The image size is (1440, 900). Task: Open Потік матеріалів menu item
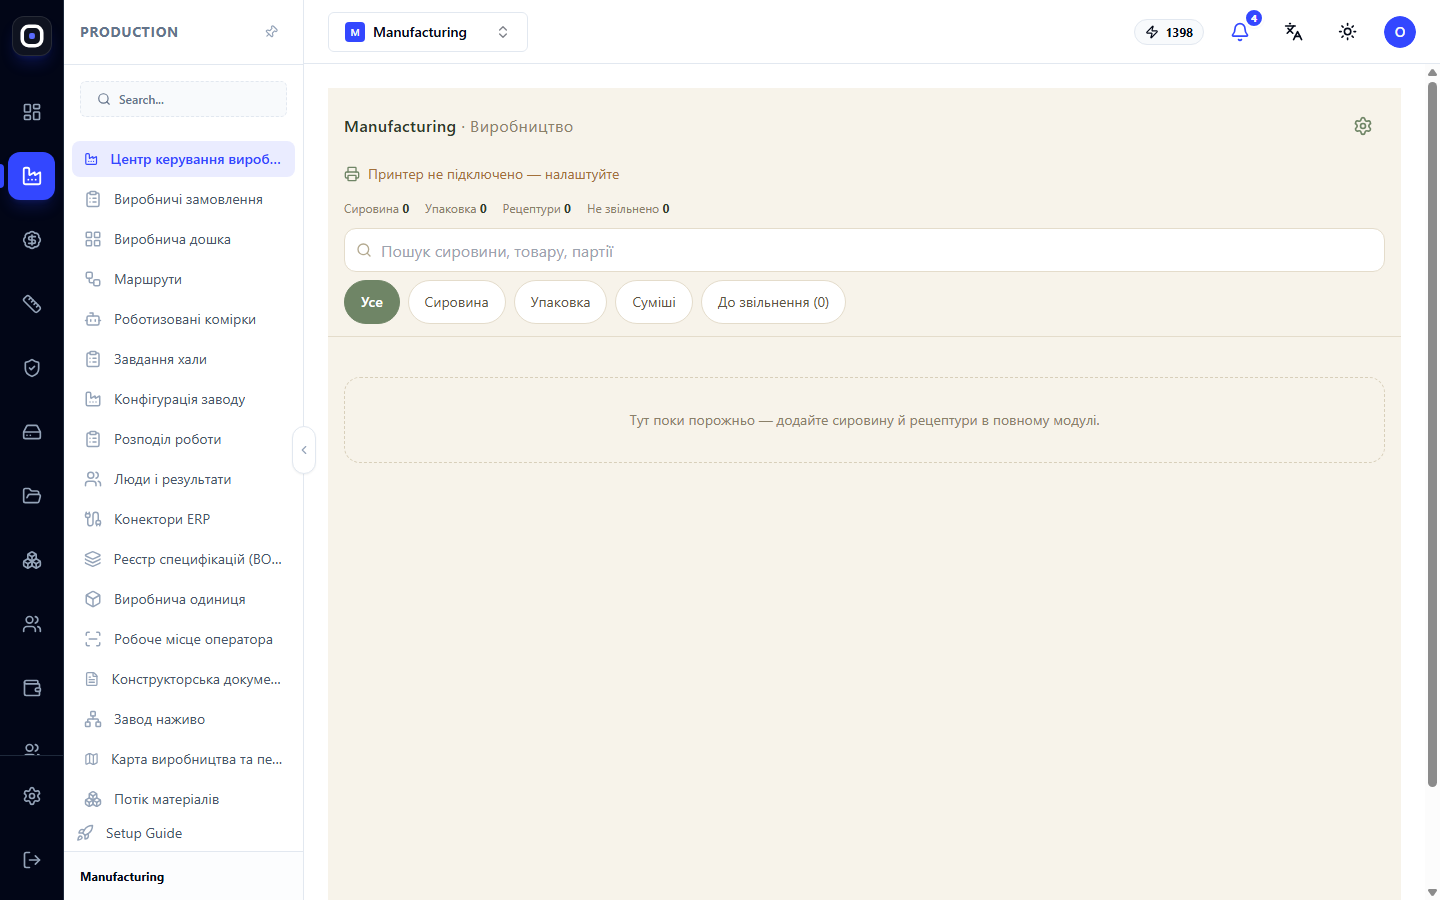[x=183, y=799]
